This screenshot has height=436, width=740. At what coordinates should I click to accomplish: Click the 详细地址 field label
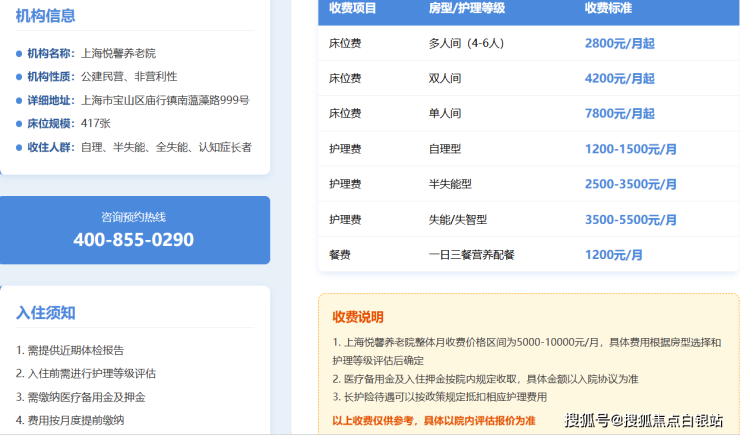click(51, 100)
